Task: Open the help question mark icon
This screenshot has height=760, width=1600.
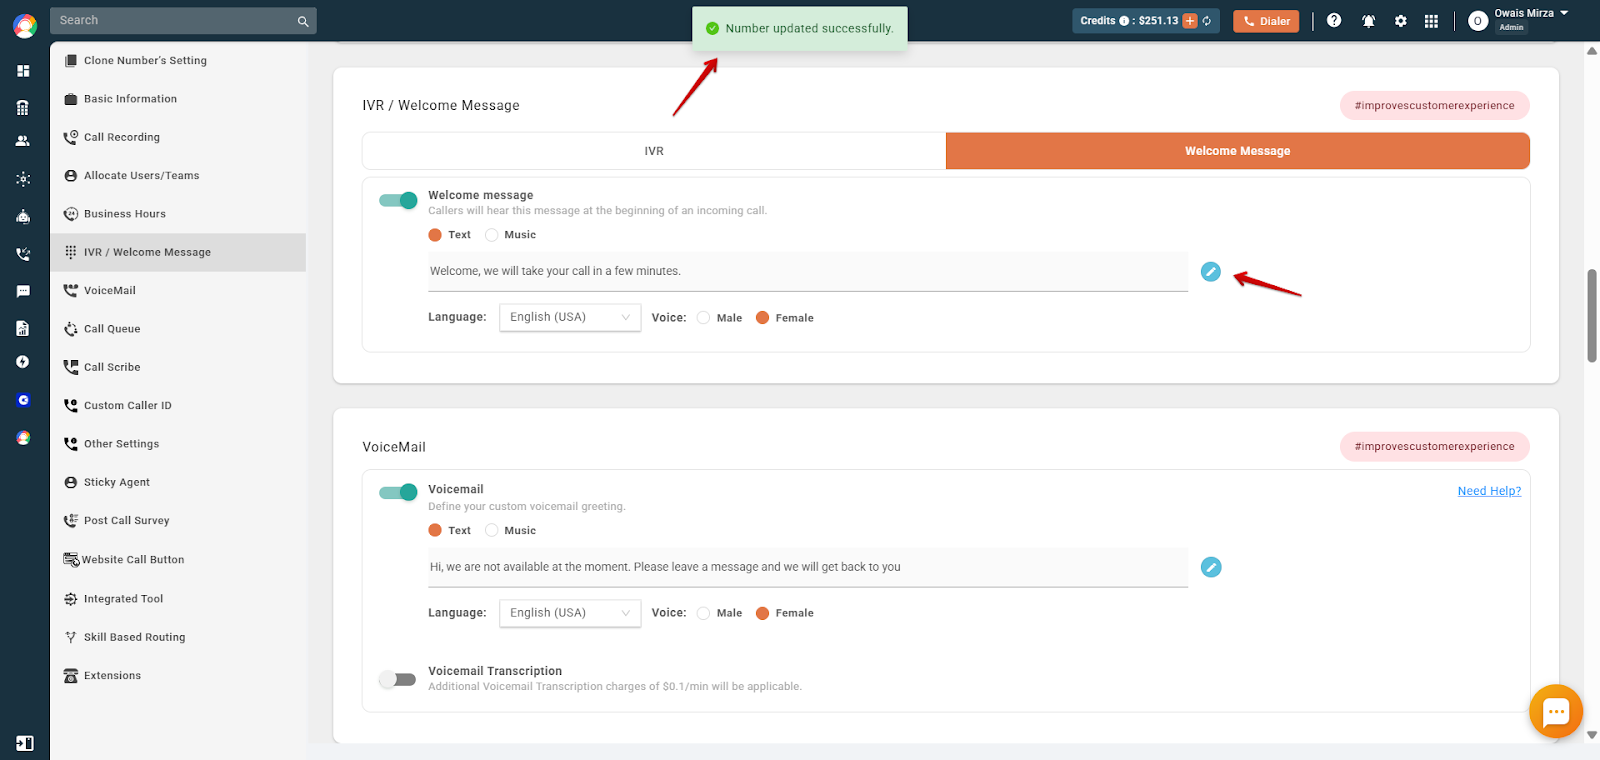Action: coord(1334,20)
